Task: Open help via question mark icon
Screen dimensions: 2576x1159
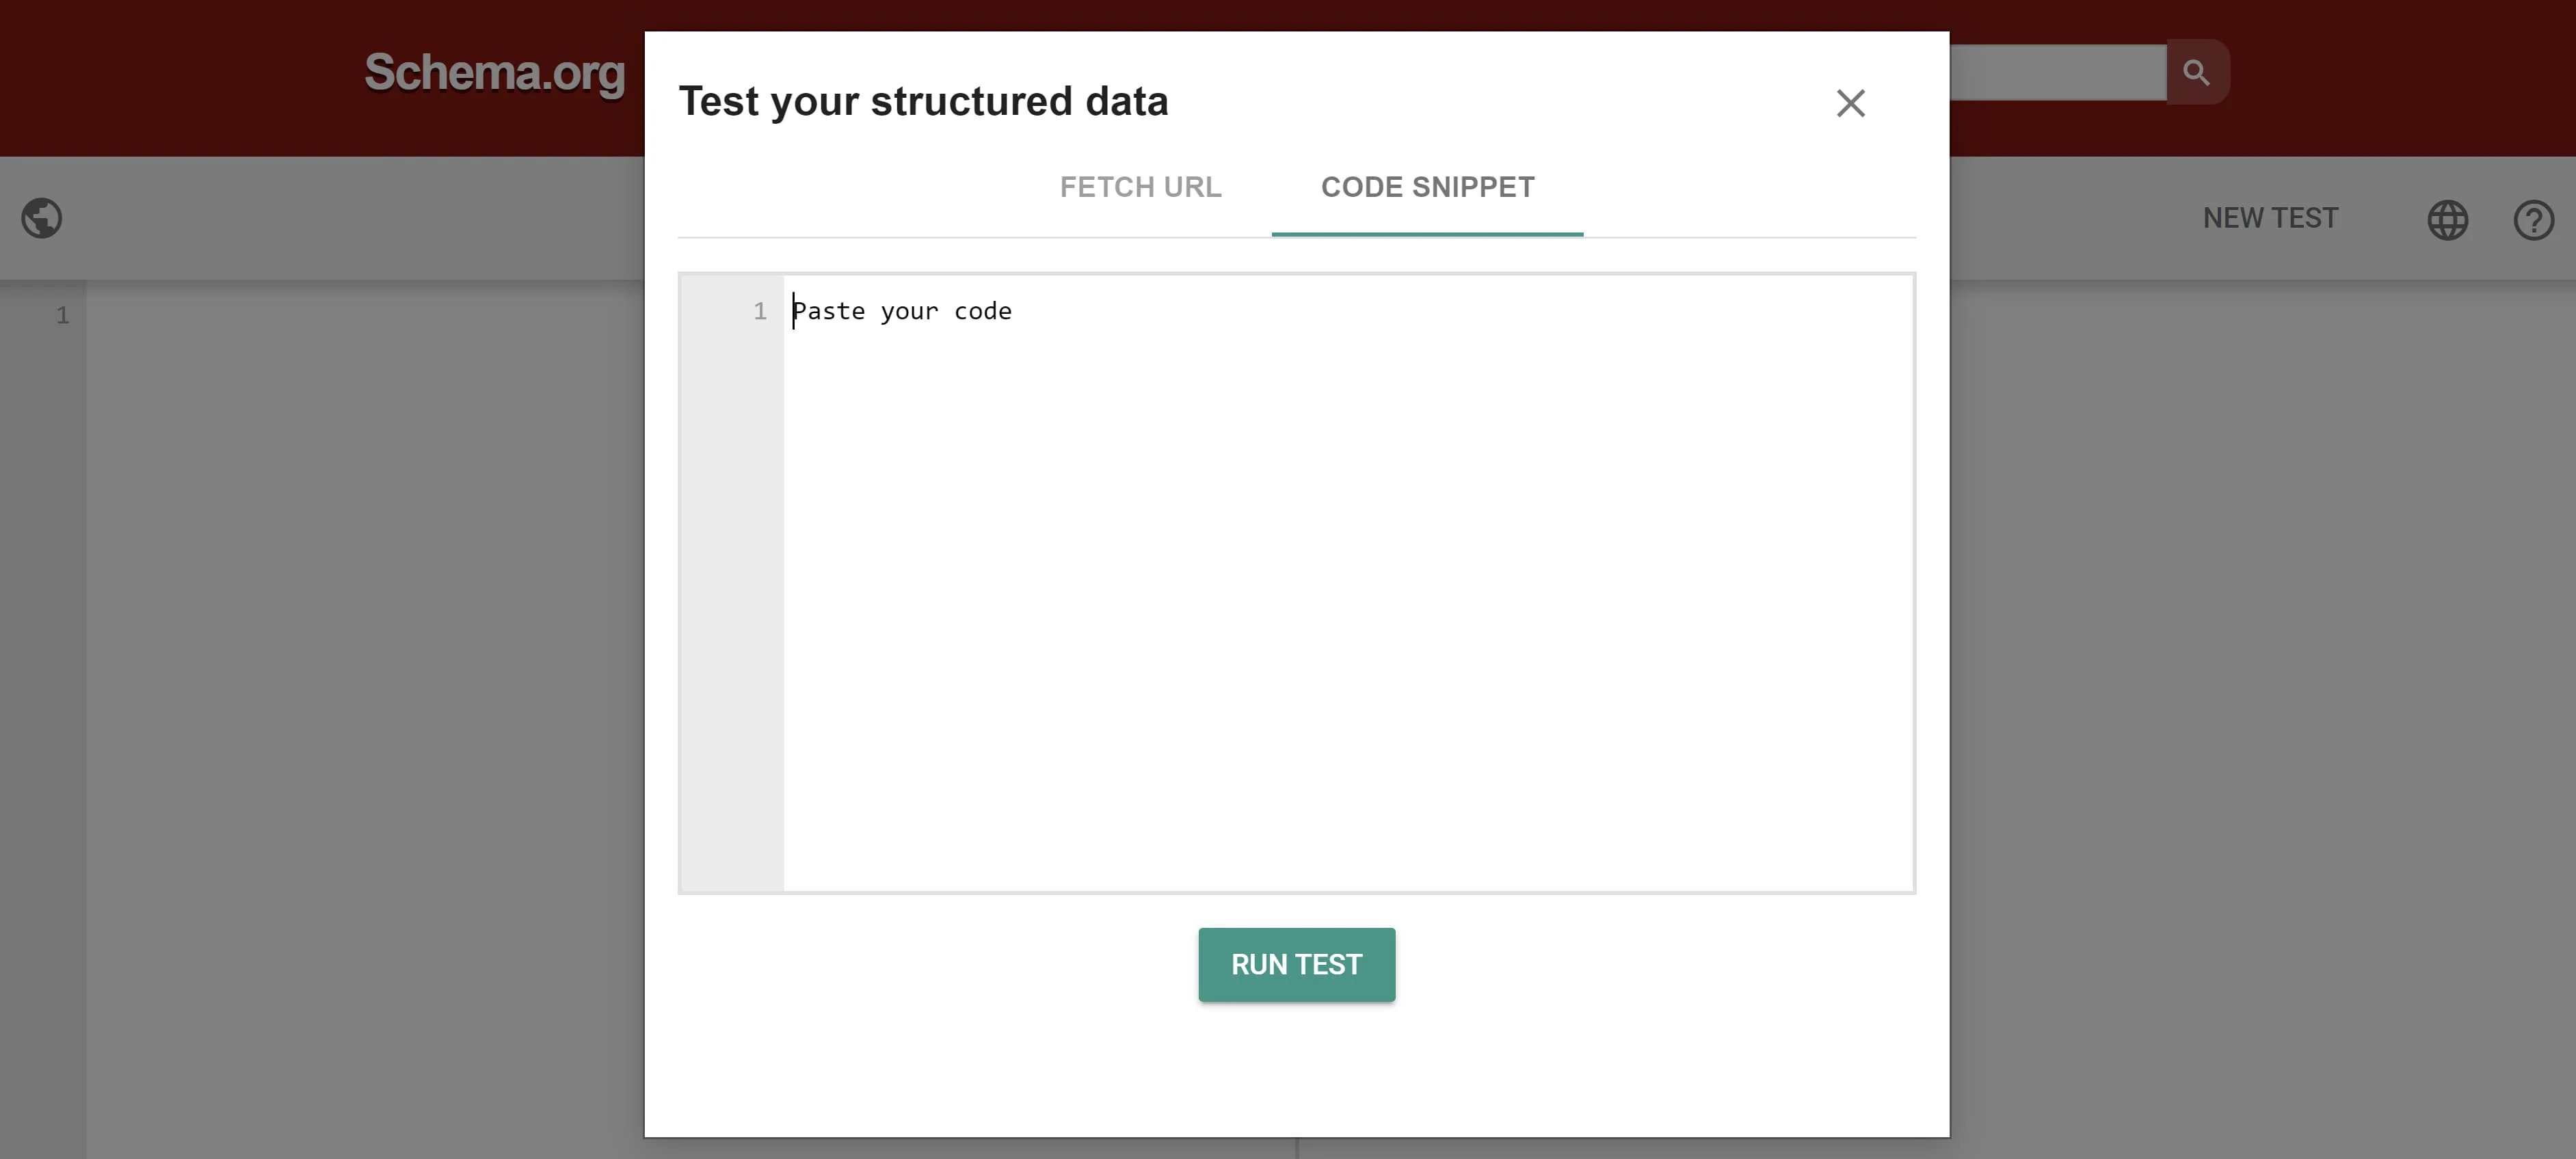Action: [x=2533, y=220]
